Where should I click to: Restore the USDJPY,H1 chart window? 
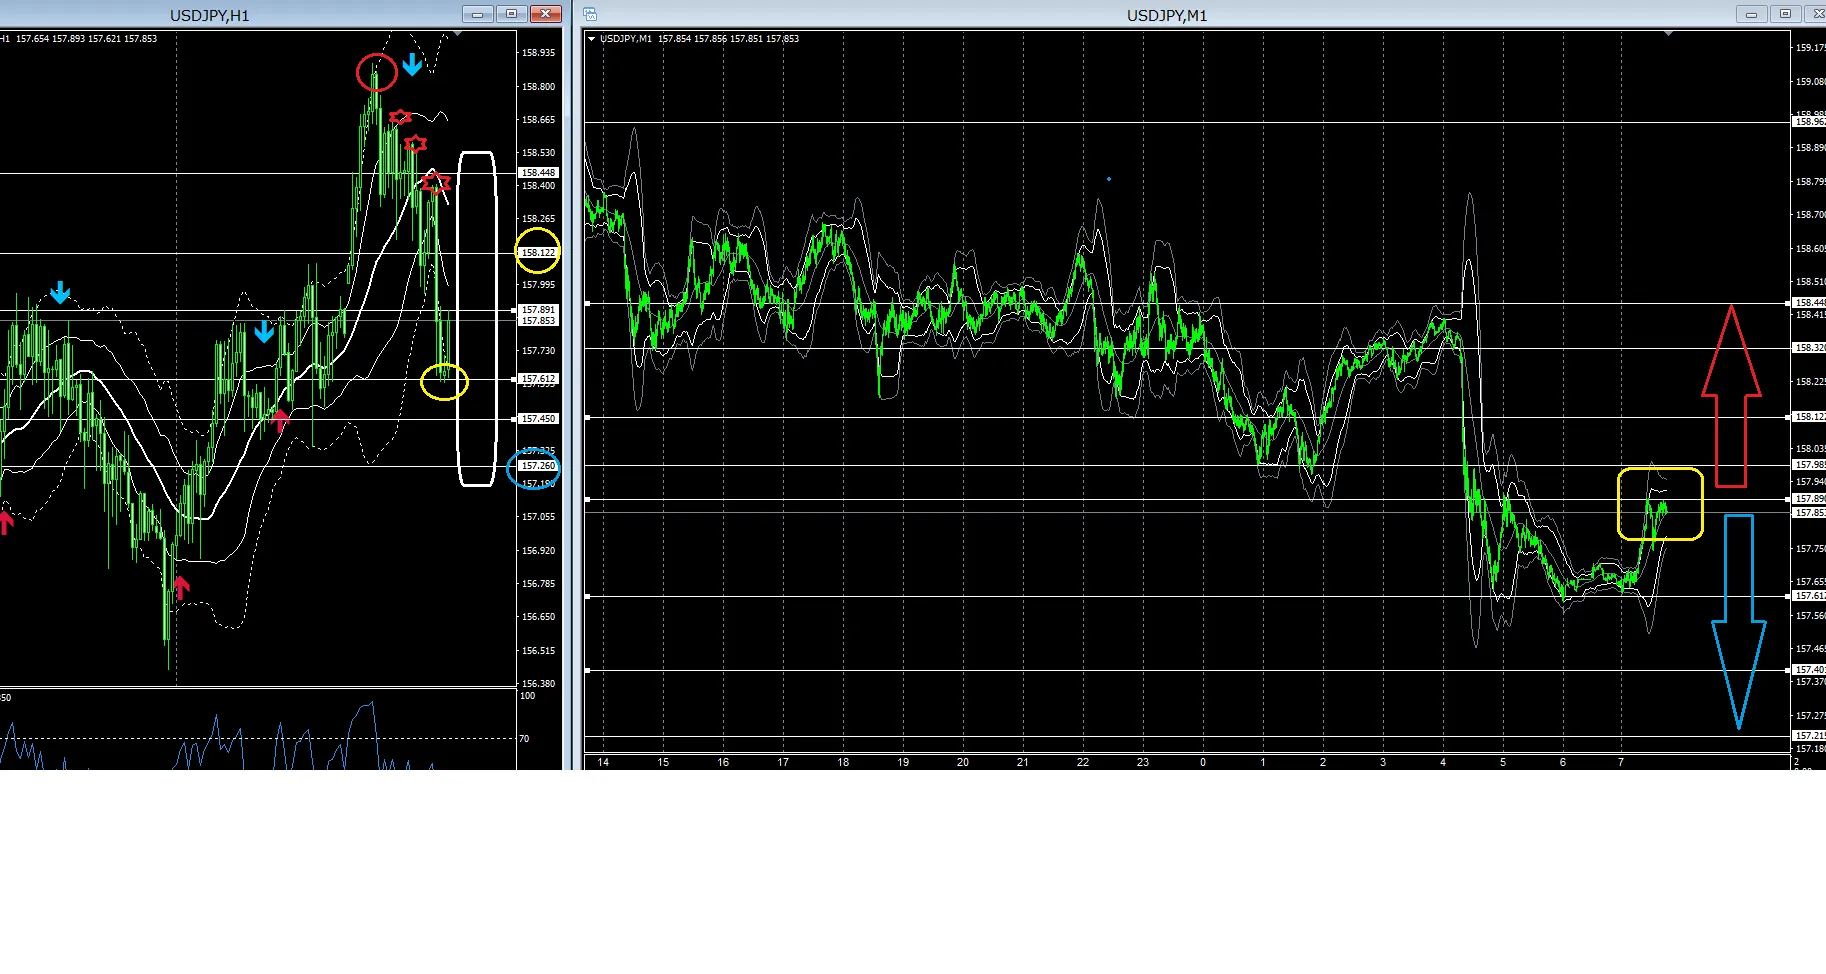click(511, 14)
